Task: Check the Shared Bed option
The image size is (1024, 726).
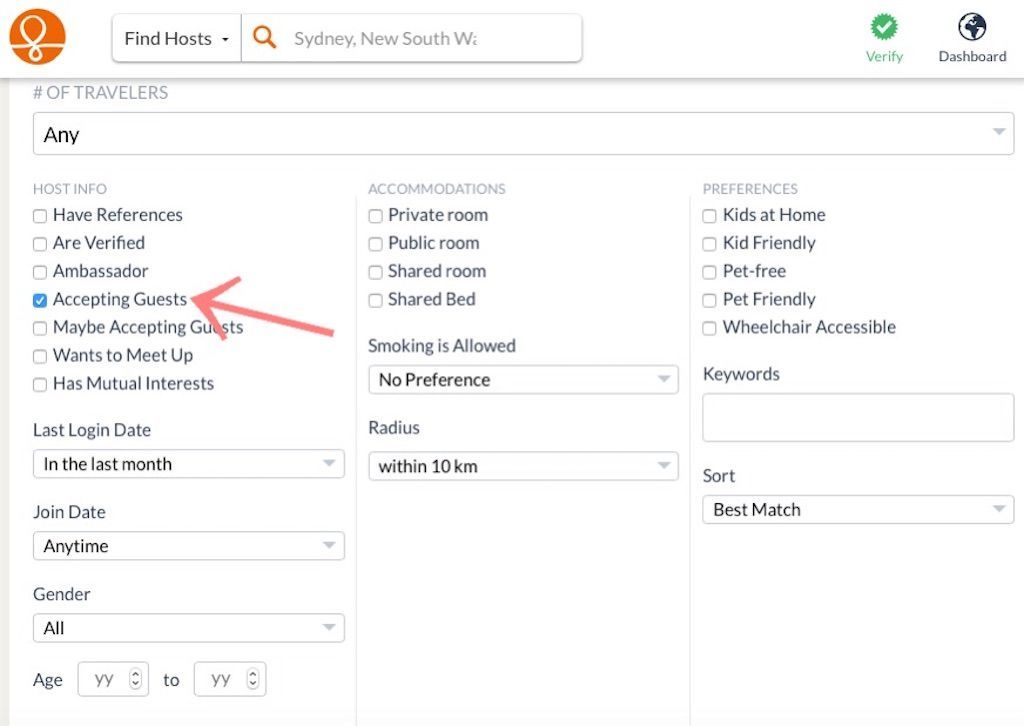Action: click(x=376, y=300)
